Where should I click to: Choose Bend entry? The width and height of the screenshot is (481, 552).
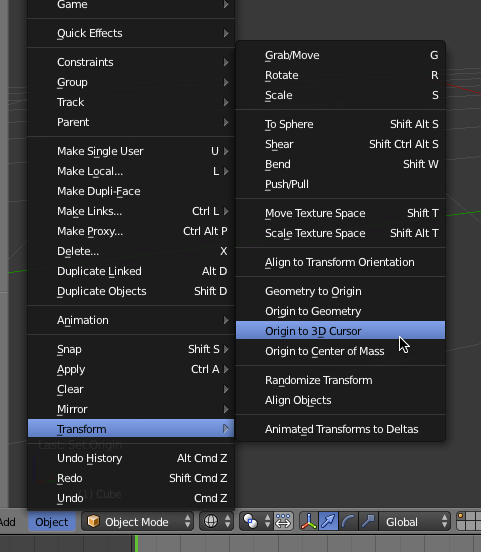(341, 164)
